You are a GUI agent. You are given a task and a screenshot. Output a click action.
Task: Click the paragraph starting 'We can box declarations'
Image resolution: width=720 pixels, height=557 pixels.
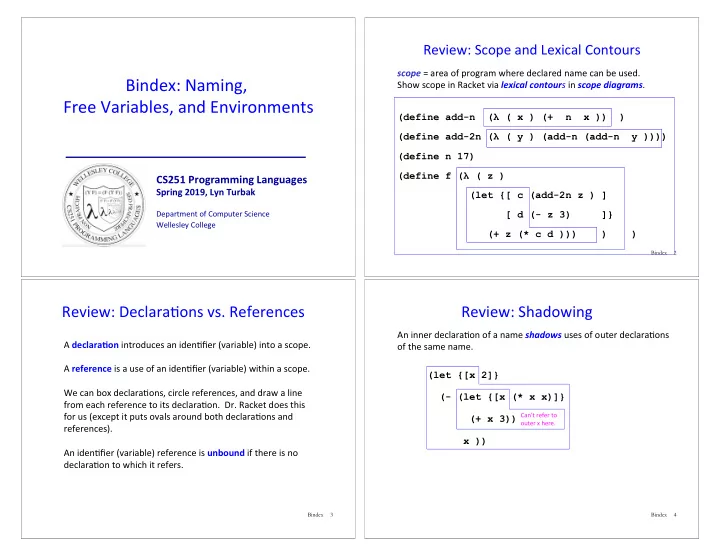pyautogui.click(x=184, y=411)
